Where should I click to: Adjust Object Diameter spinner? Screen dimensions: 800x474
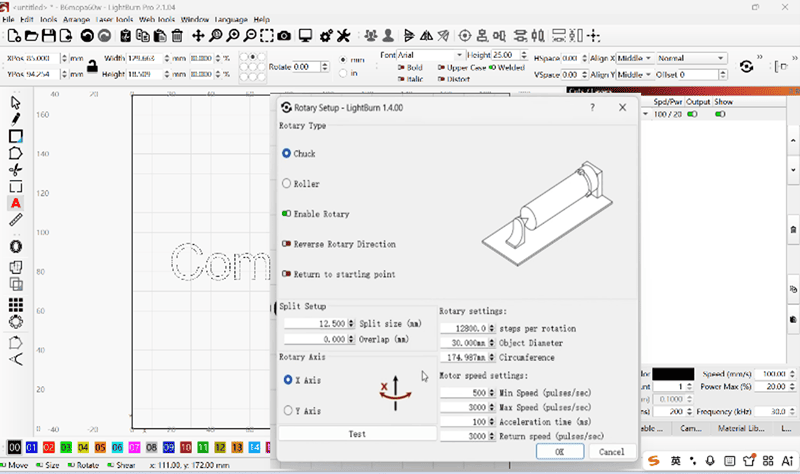[492, 343]
